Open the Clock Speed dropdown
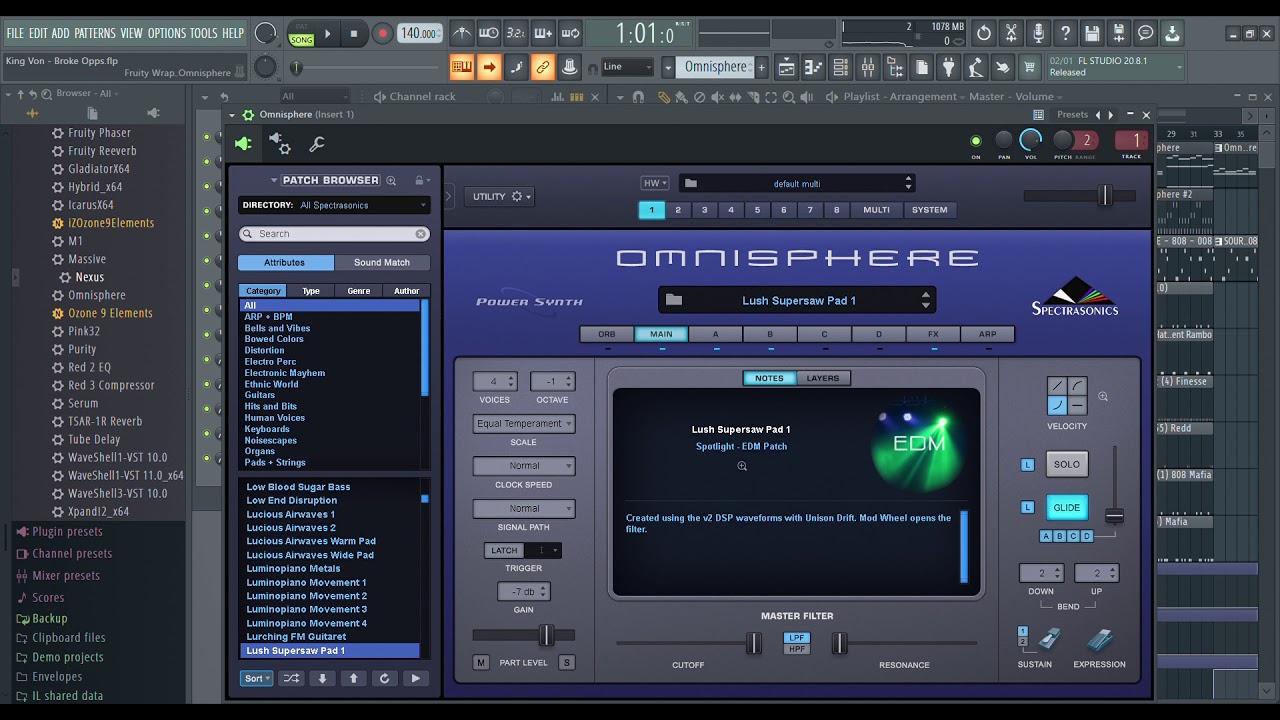Viewport: 1280px width, 720px height. tap(524, 466)
